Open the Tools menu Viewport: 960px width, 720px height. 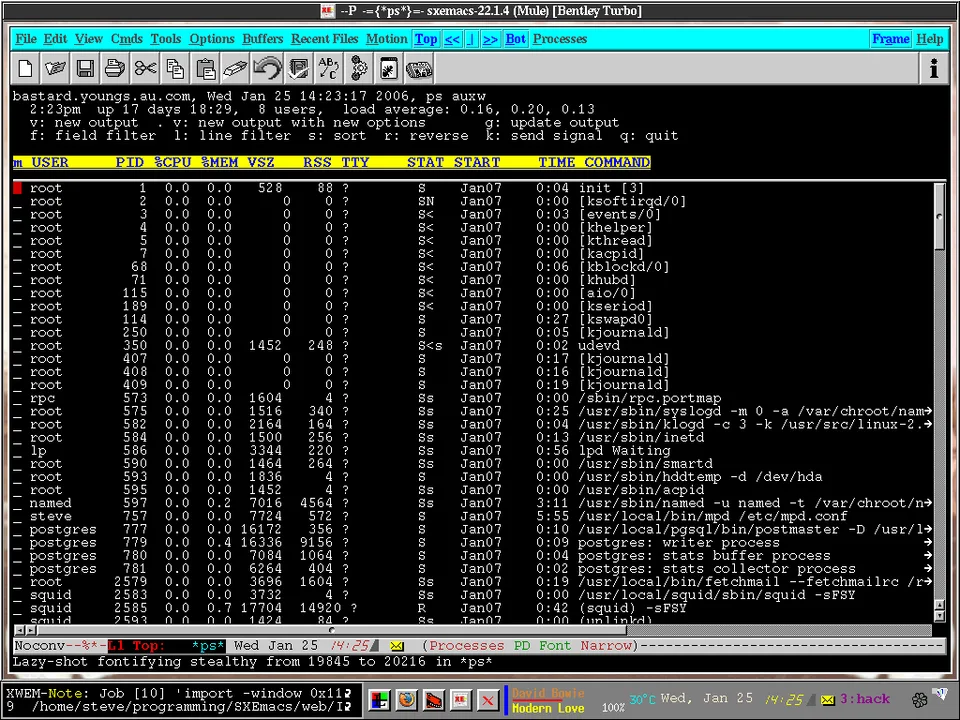[166, 39]
